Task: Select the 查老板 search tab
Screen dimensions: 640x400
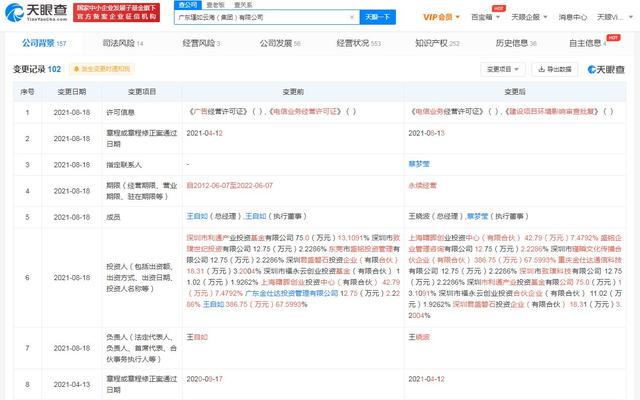Action: (215, 5)
